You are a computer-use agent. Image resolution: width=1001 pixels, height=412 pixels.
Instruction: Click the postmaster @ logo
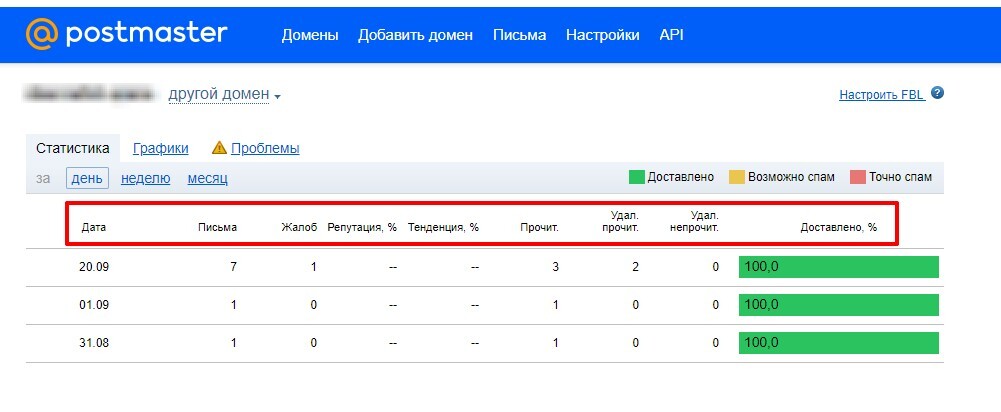[x=126, y=33]
